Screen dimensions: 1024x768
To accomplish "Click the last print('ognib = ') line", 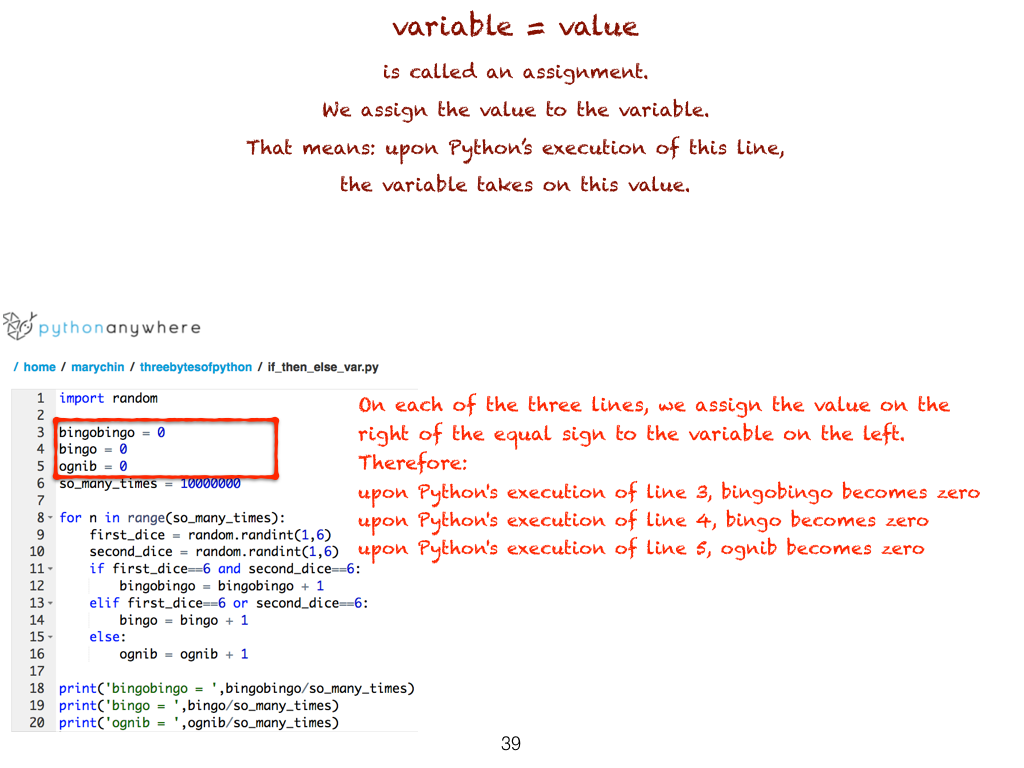I will [198, 722].
